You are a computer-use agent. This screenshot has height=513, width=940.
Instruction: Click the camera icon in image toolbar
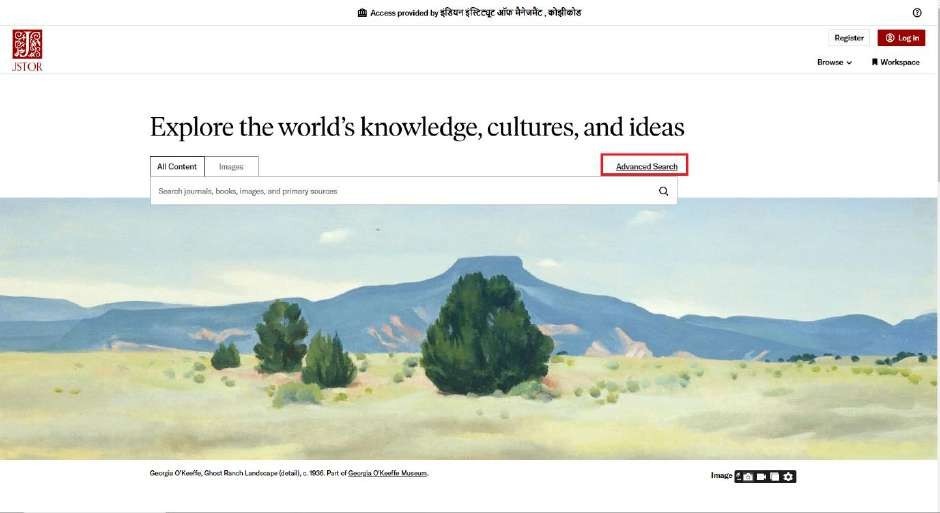748,477
